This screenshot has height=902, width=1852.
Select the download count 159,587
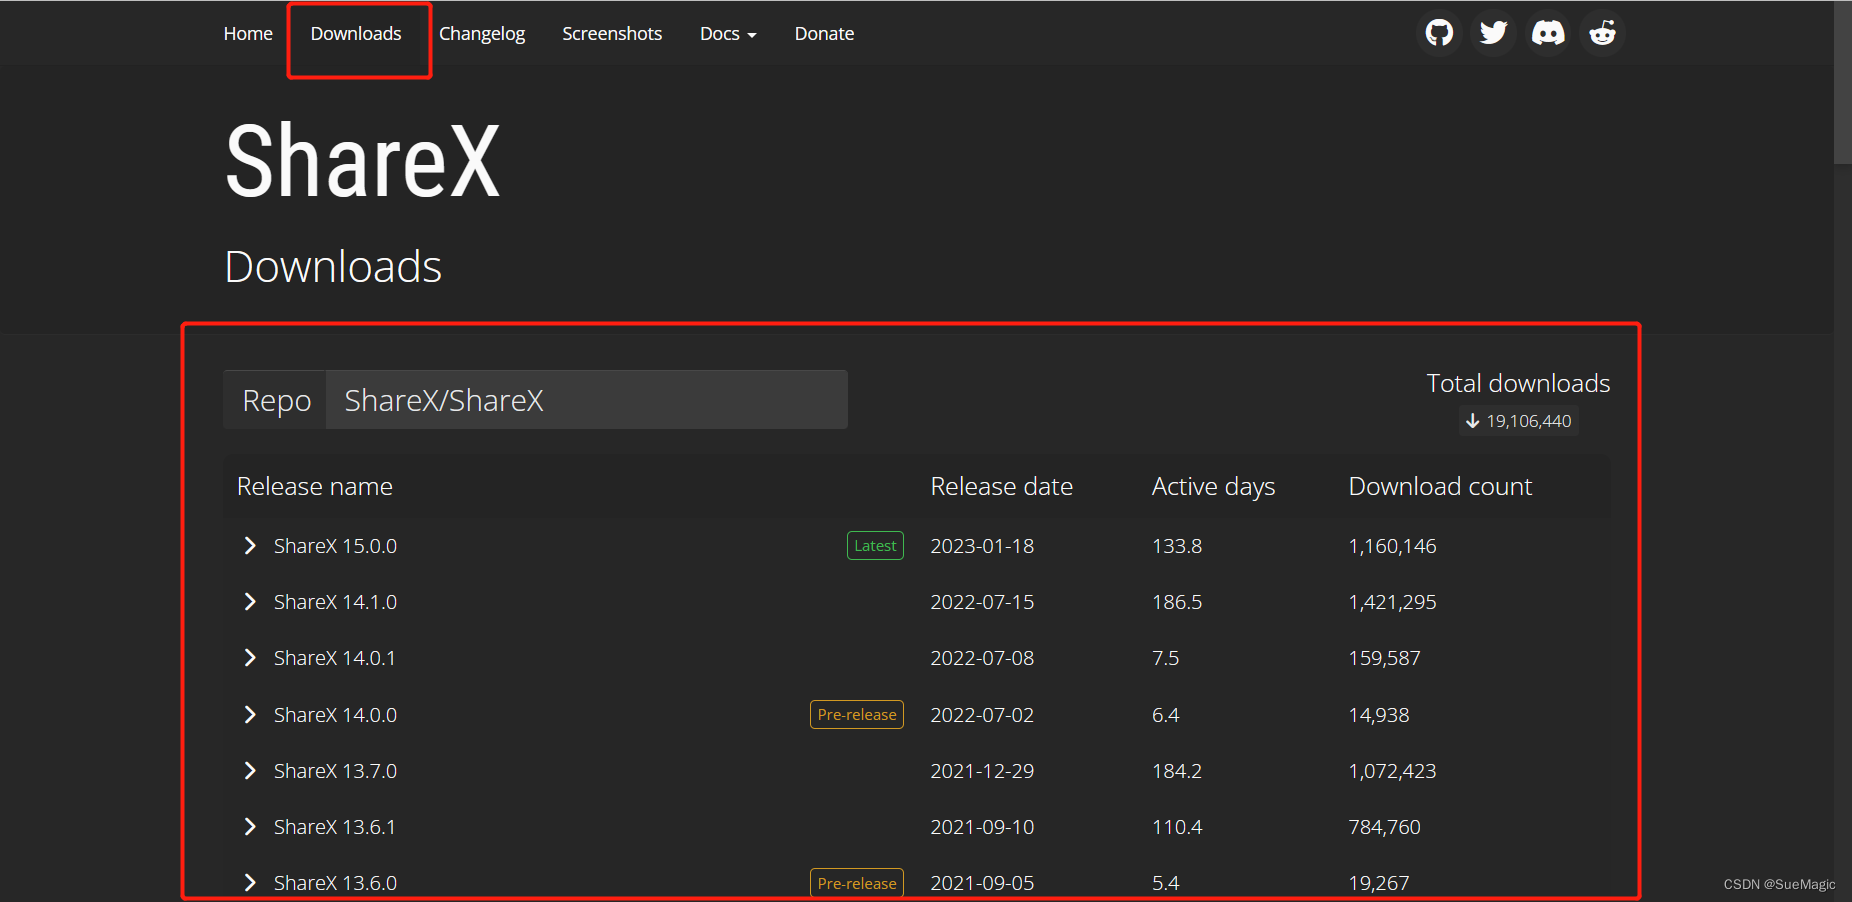pyautogui.click(x=1384, y=658)
